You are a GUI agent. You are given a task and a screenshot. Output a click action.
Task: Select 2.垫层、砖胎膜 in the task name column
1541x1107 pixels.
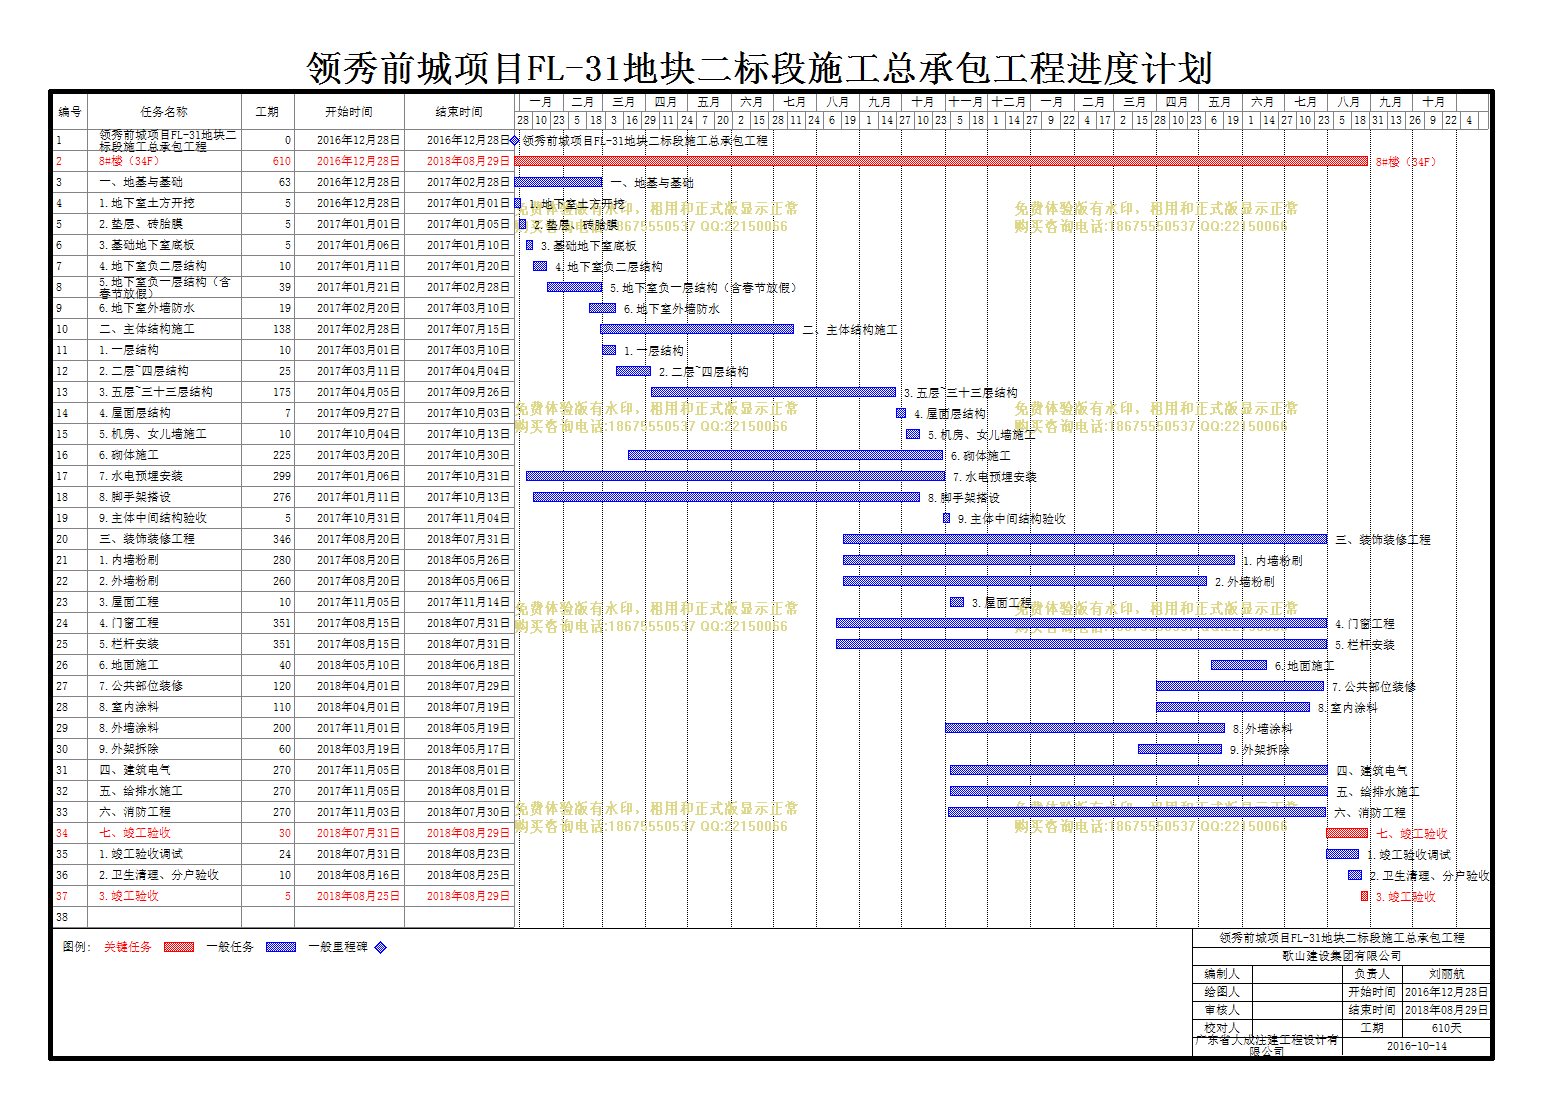pyautogui.click(x=140, y=224)
